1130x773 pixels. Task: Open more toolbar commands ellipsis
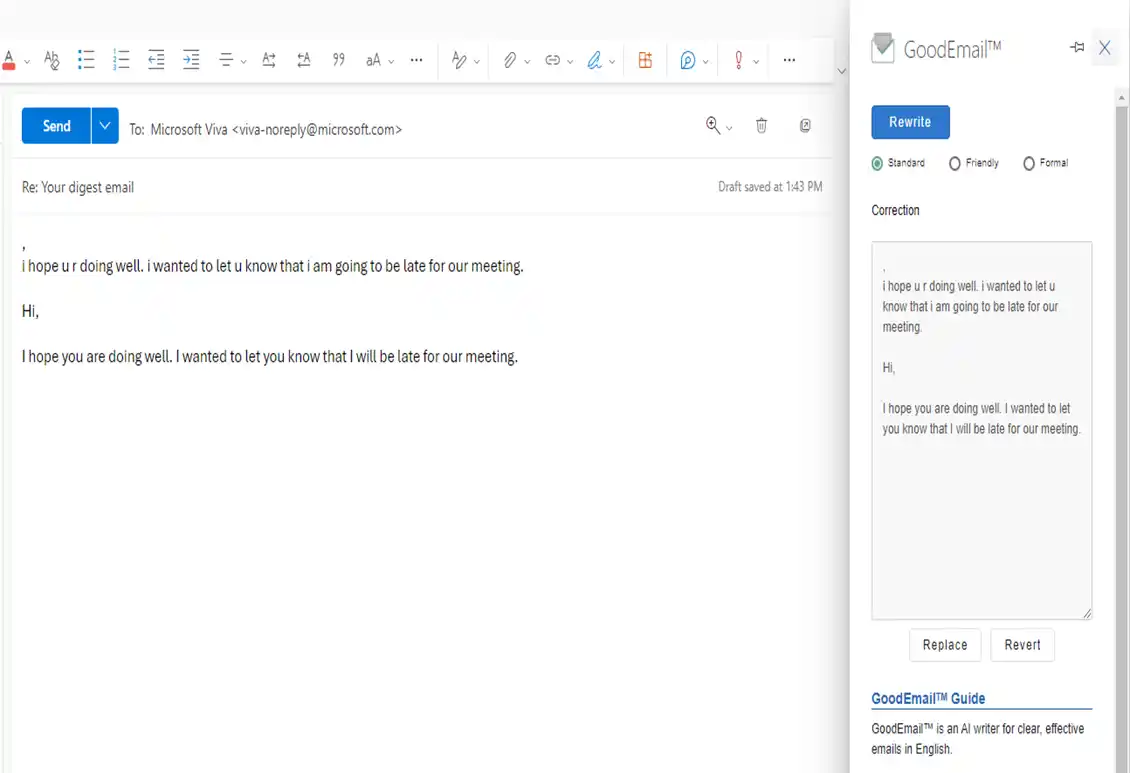[x=789, y=60]
